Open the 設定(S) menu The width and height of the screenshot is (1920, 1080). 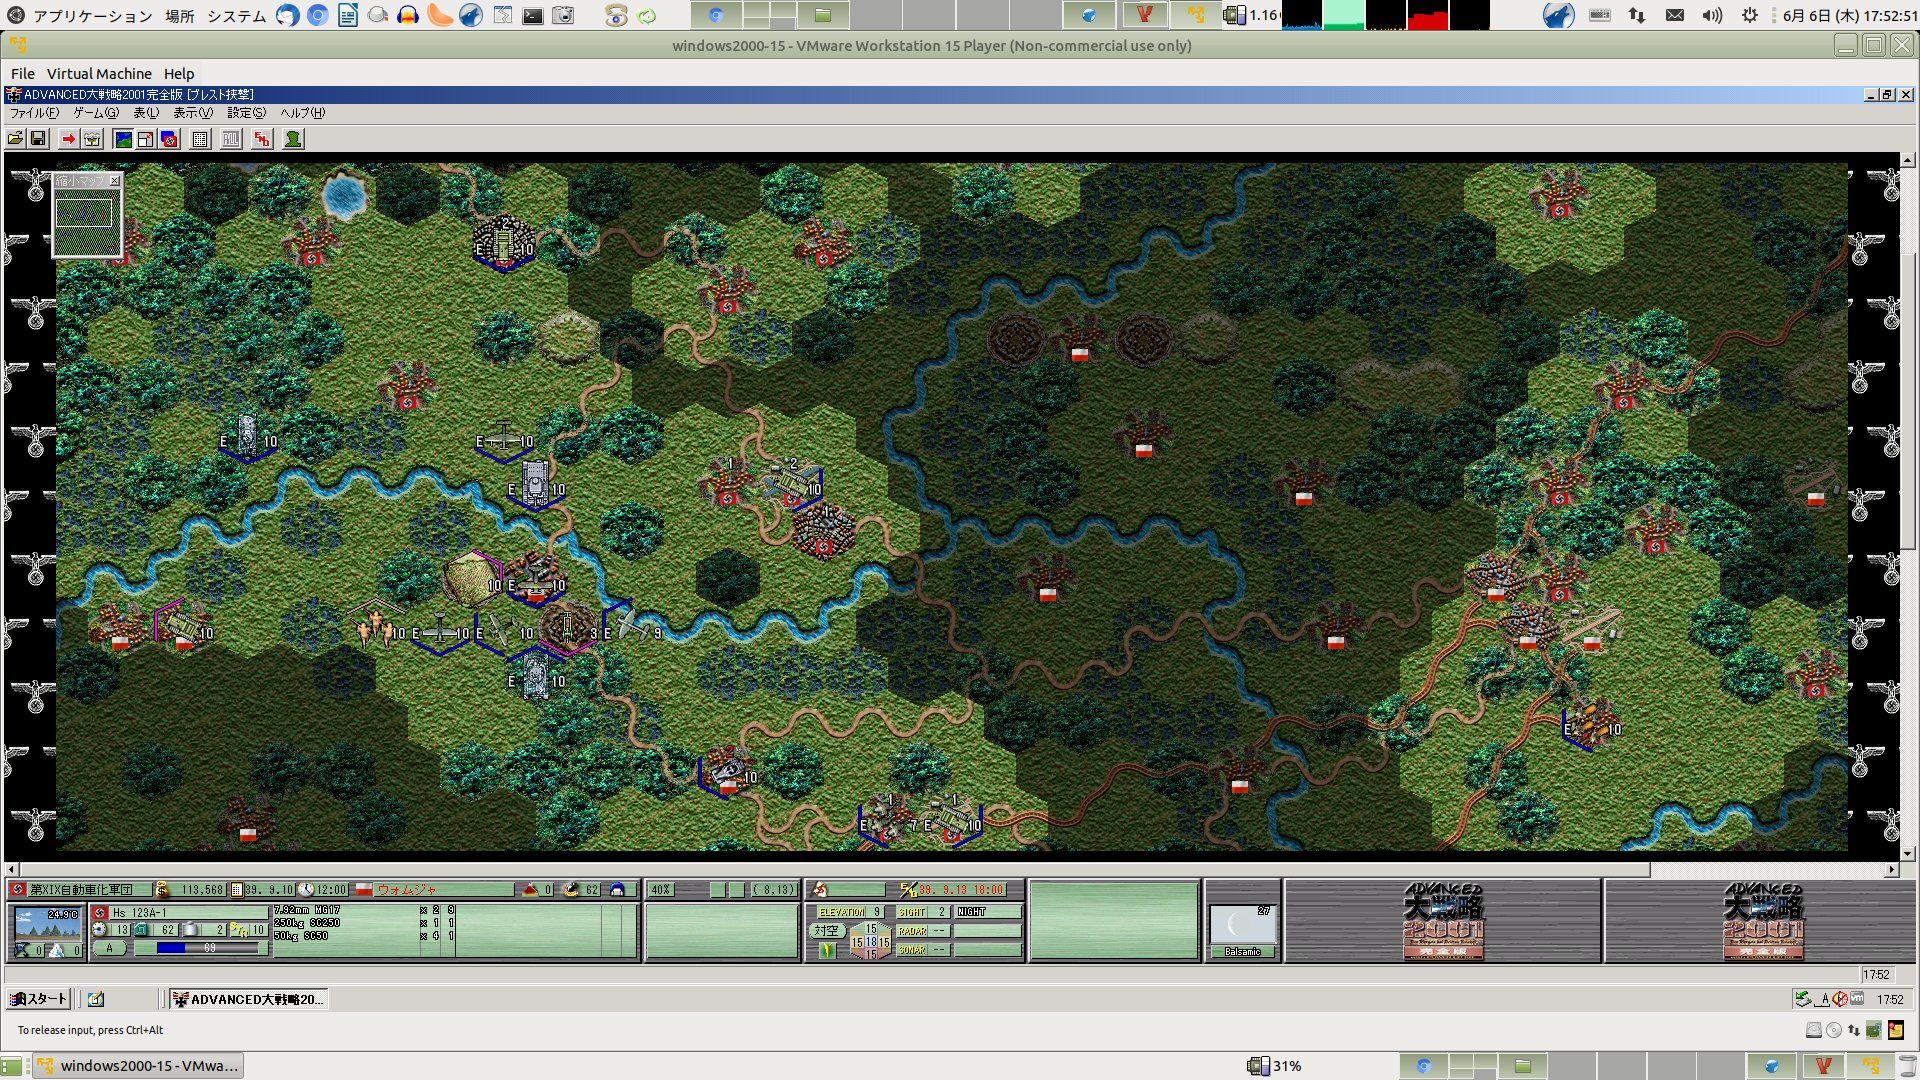coord(246,113)
